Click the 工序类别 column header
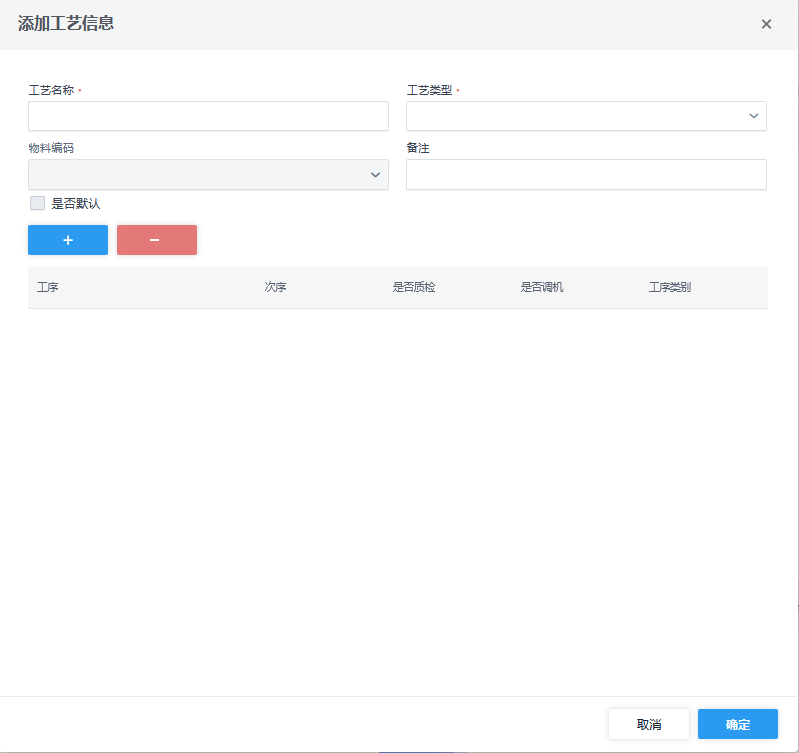Image resolution: width=799 pixels, height=753 pixels. [670, 287]
